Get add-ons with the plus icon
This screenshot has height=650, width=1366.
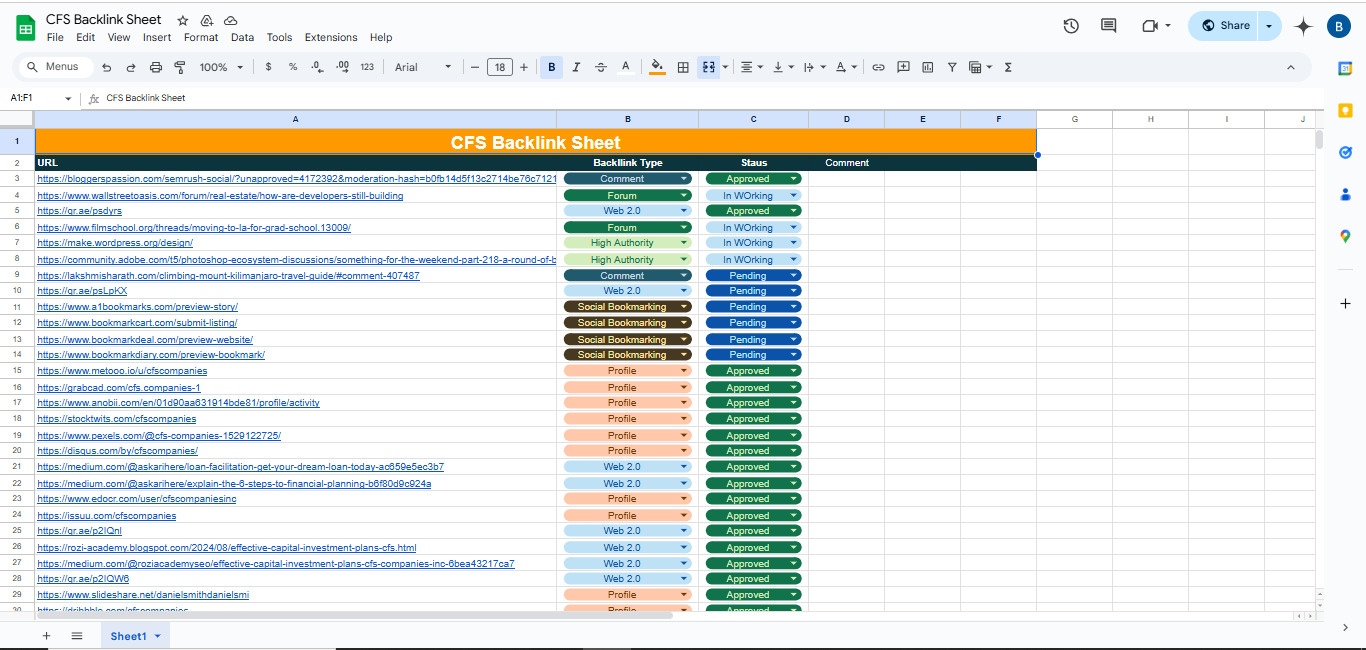click(1345, 303)
